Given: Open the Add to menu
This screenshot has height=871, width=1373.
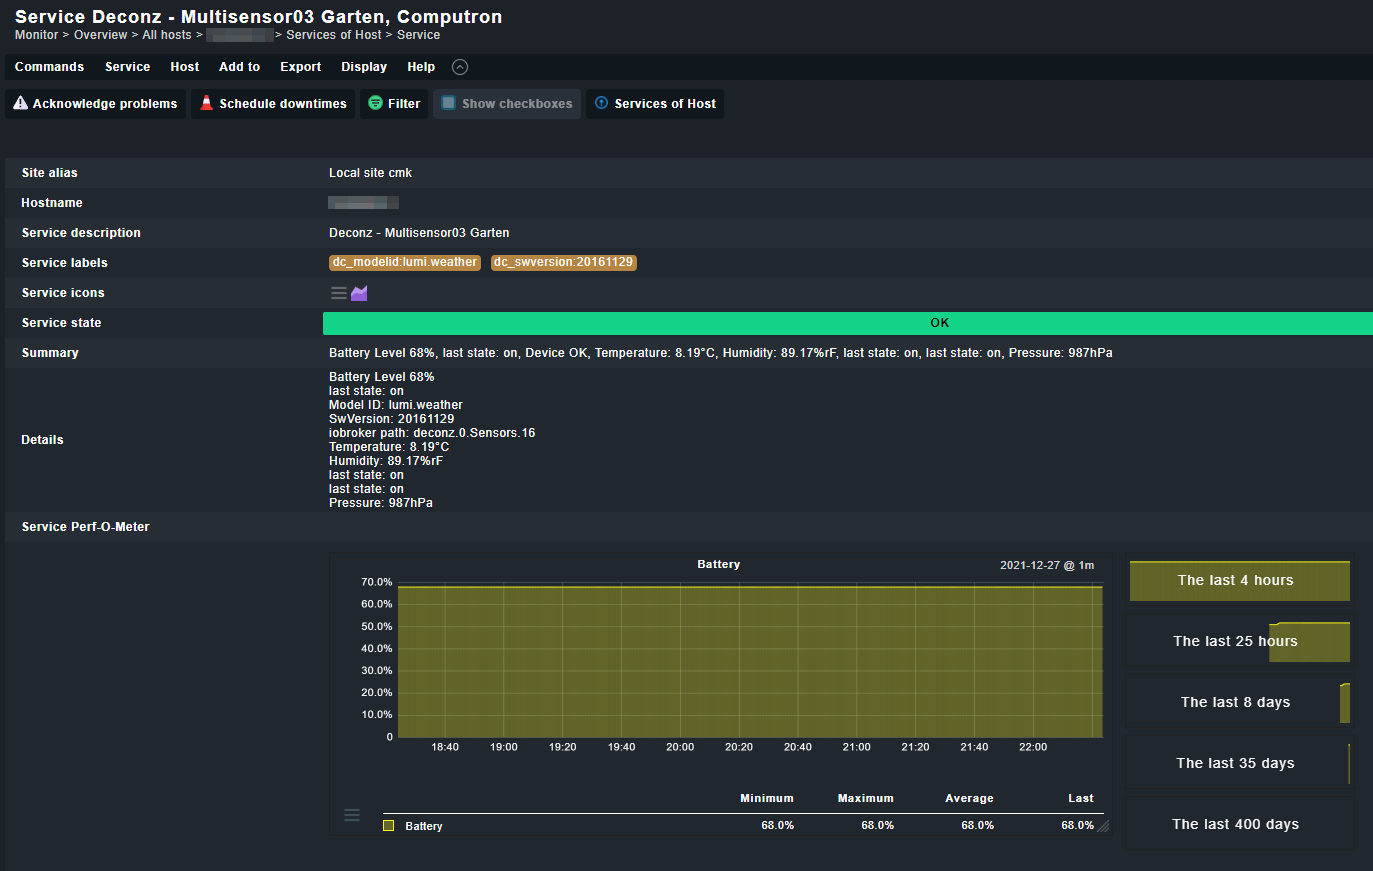Looking at the screenshot, I should 239,67.
